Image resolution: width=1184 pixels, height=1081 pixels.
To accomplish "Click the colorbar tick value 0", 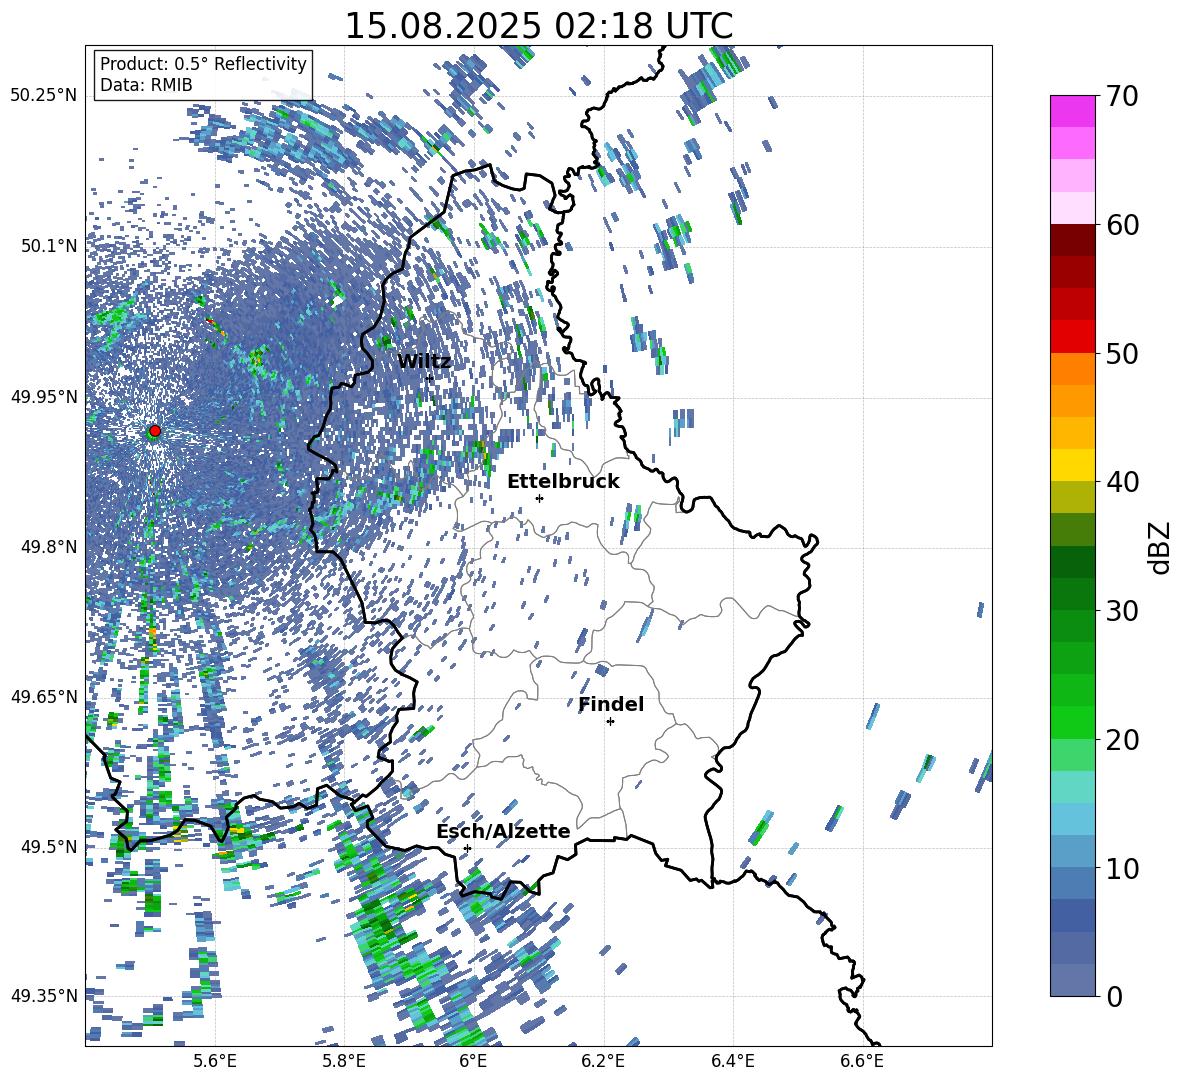I will [1114, 996].
